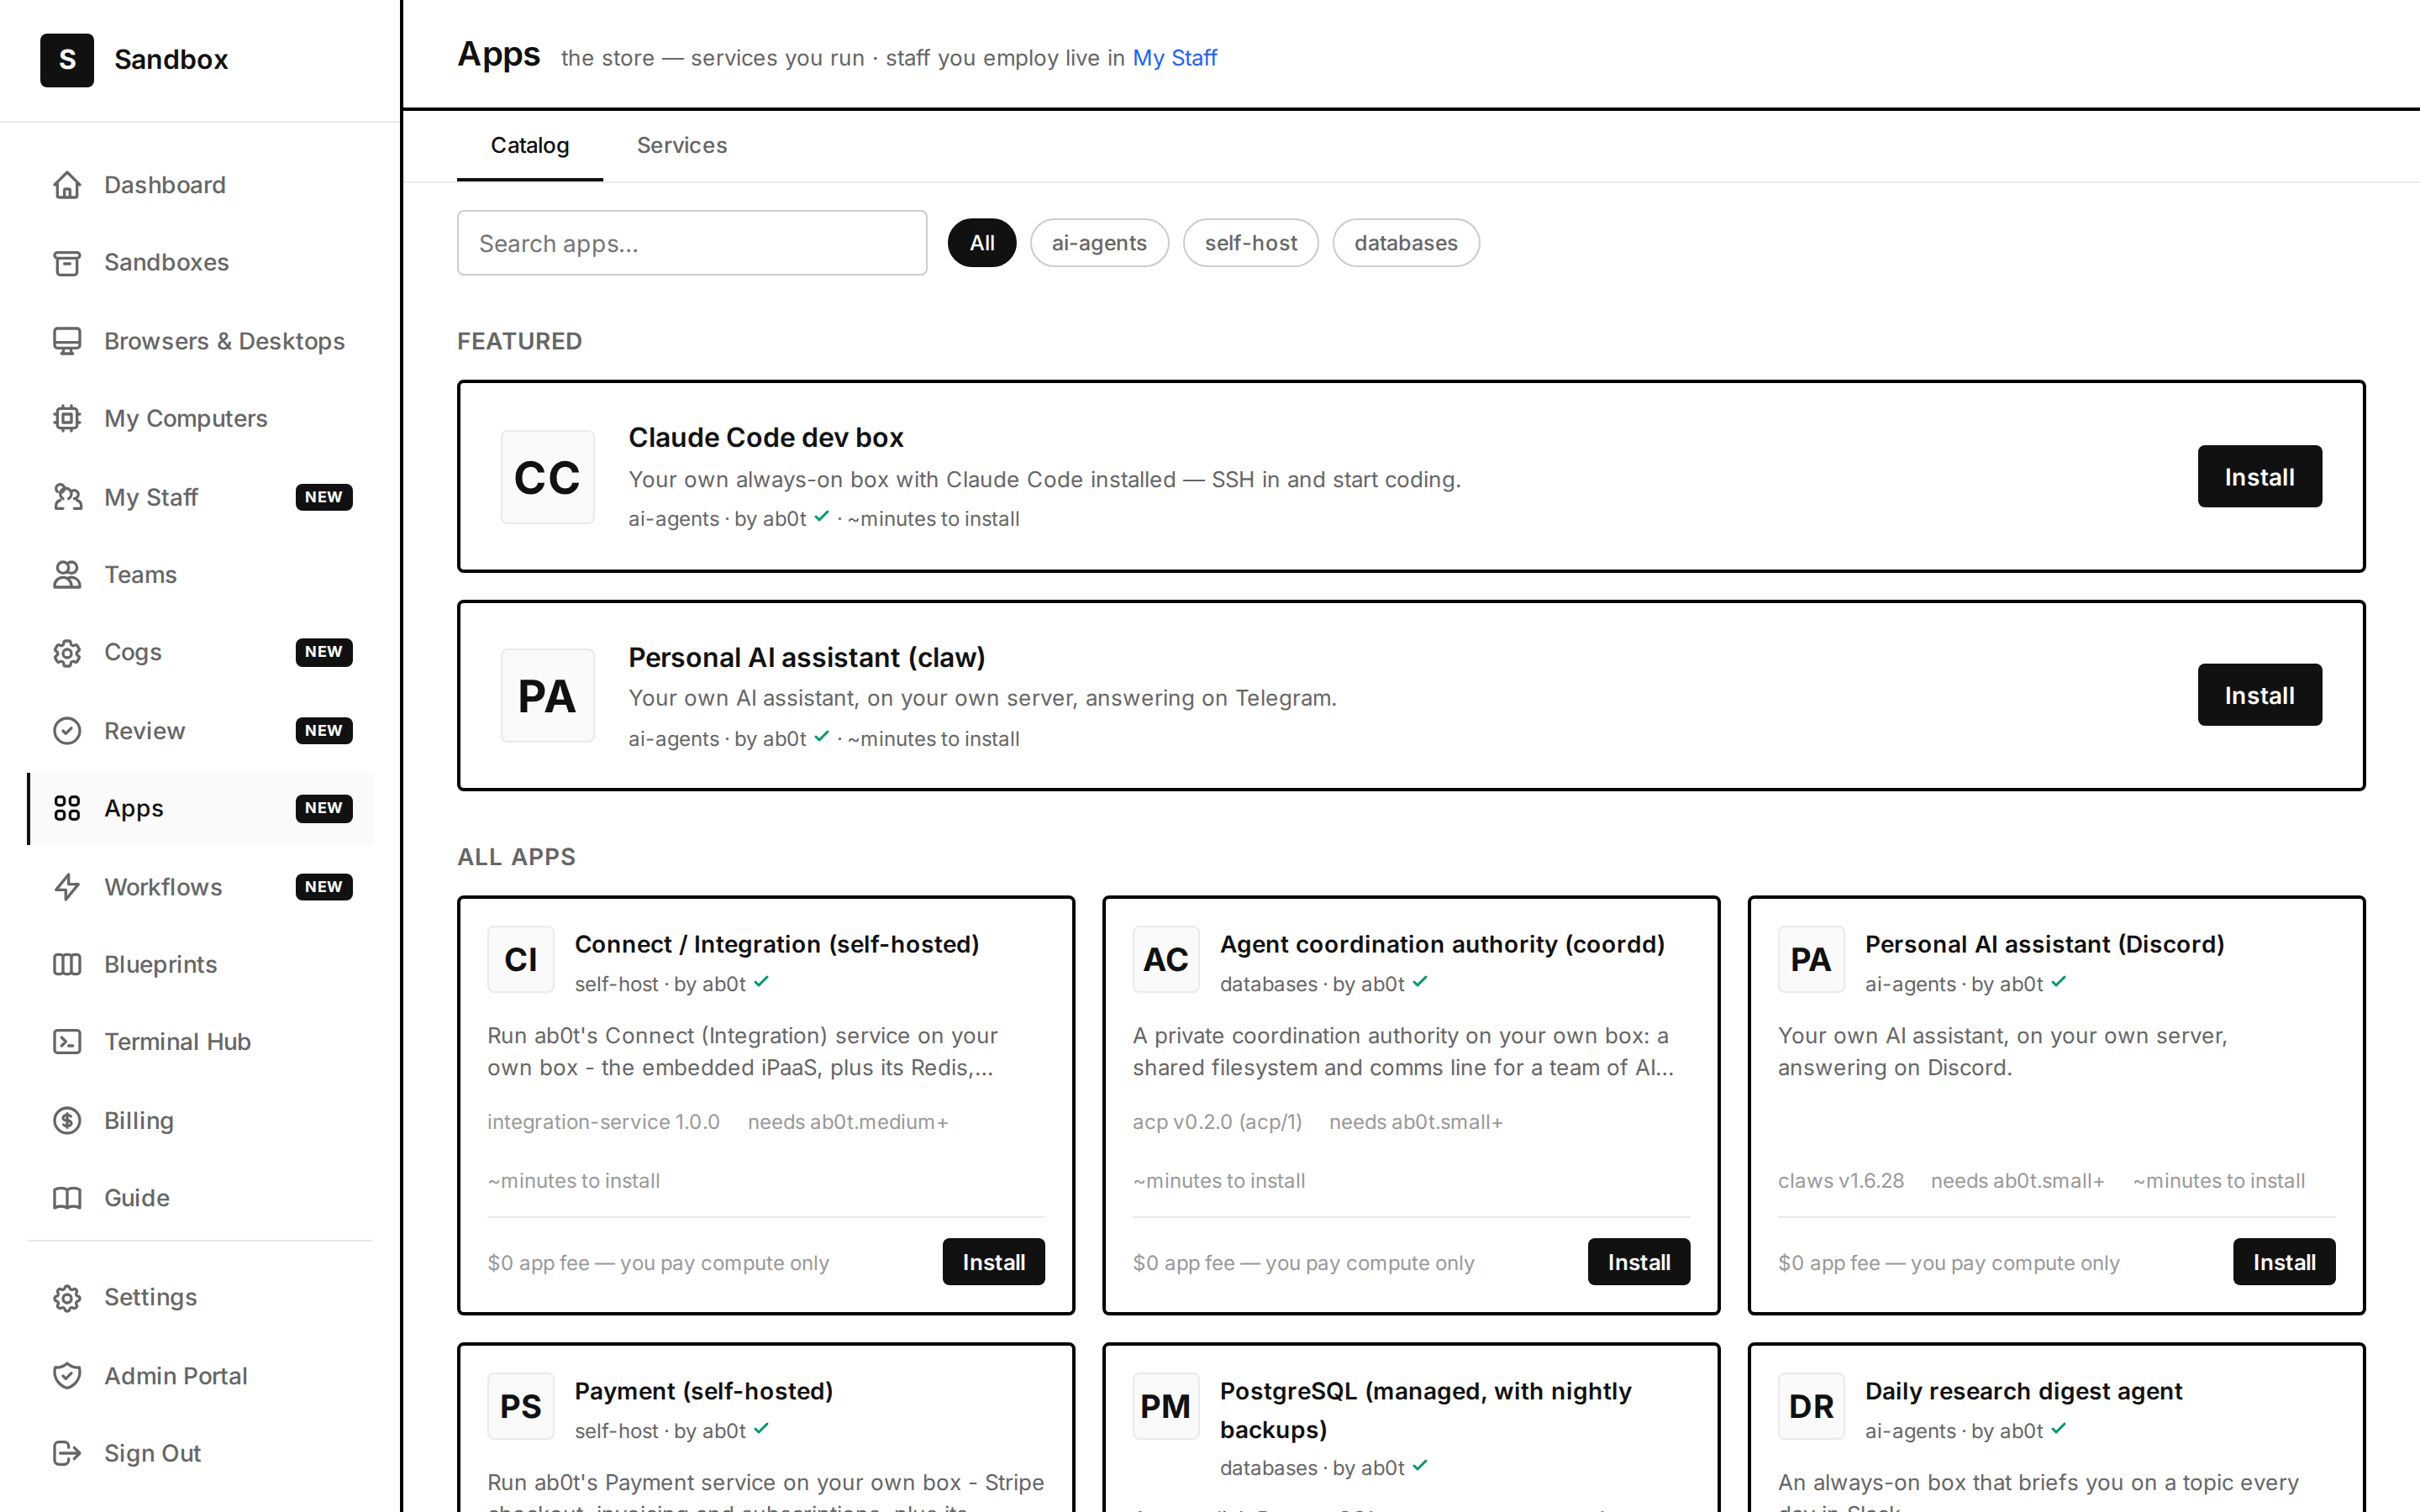Click the Personal AI assistant (claw) title

(x=807, y=658)
